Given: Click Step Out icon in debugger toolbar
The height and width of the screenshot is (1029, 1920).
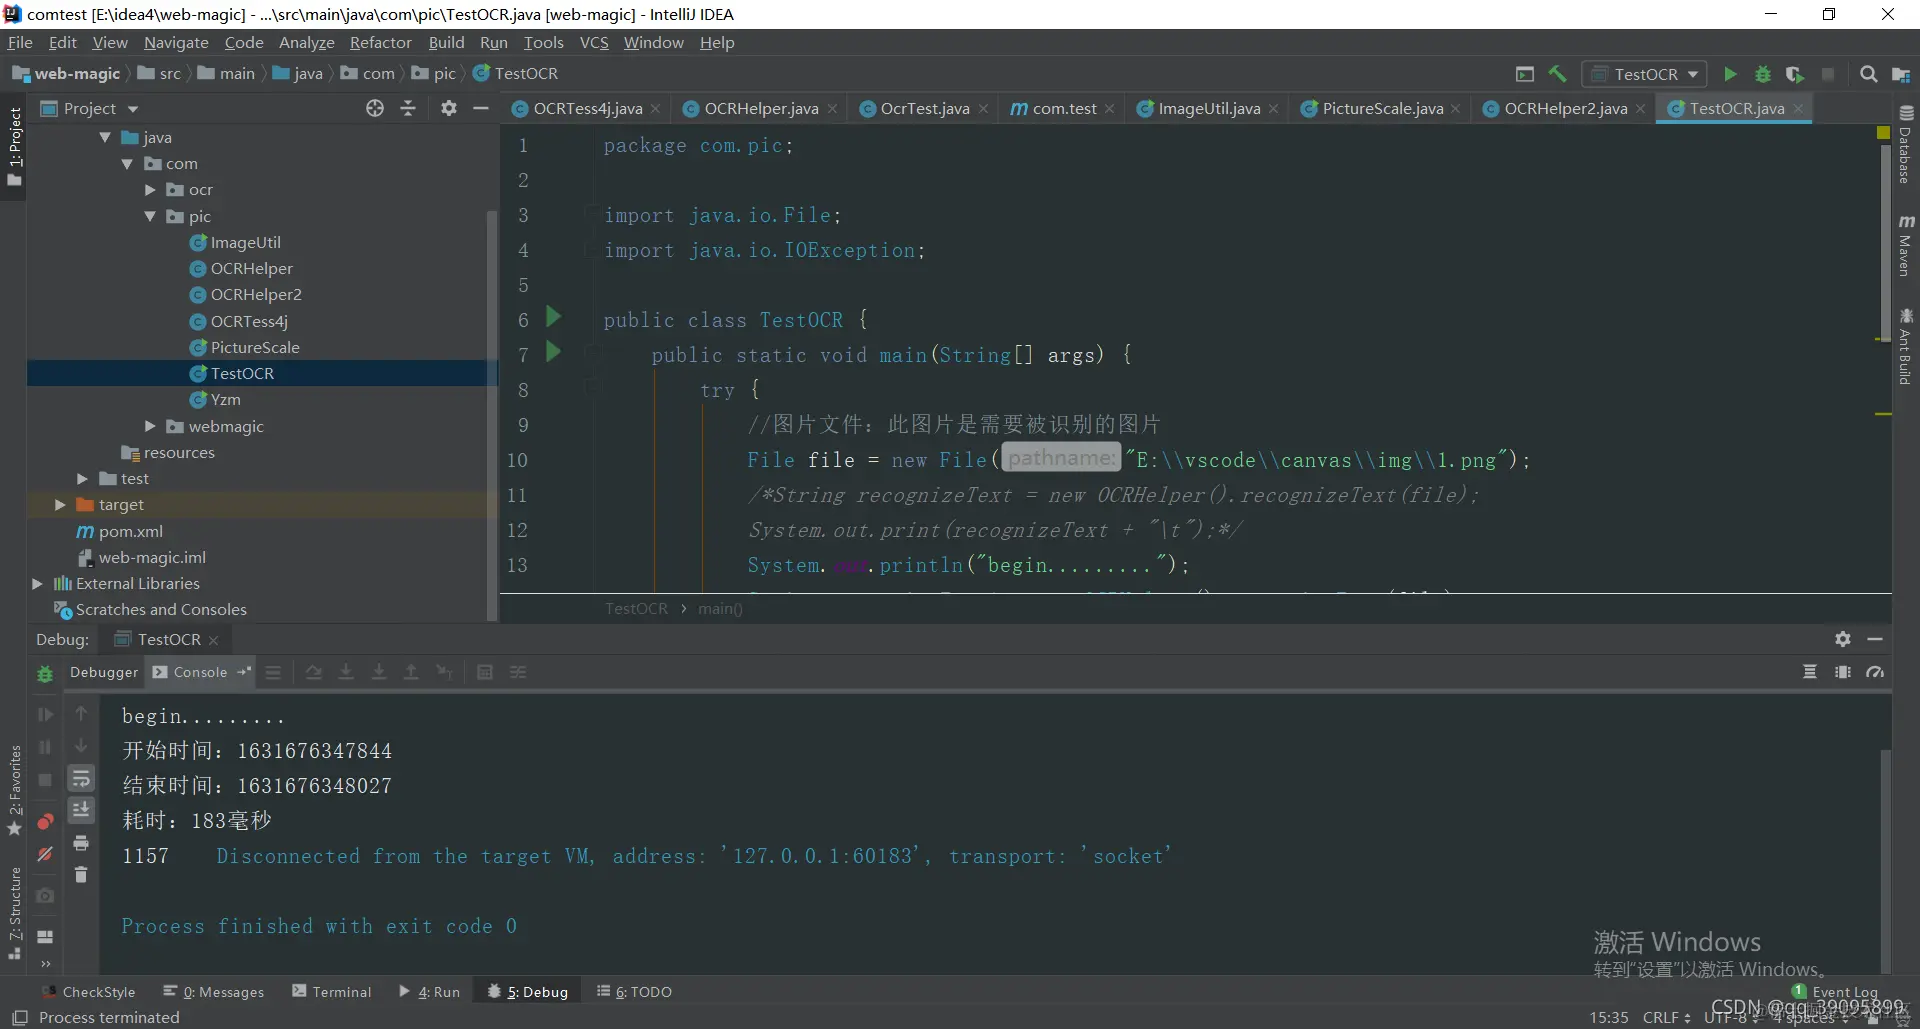Looking at the screenshot, I should click(x=411, y=672).
